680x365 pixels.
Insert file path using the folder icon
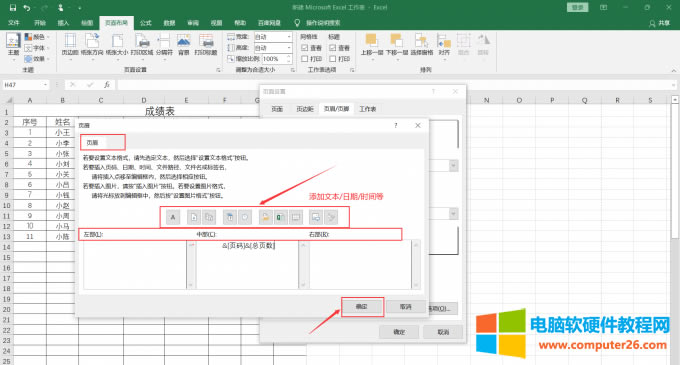pos(266,217)
